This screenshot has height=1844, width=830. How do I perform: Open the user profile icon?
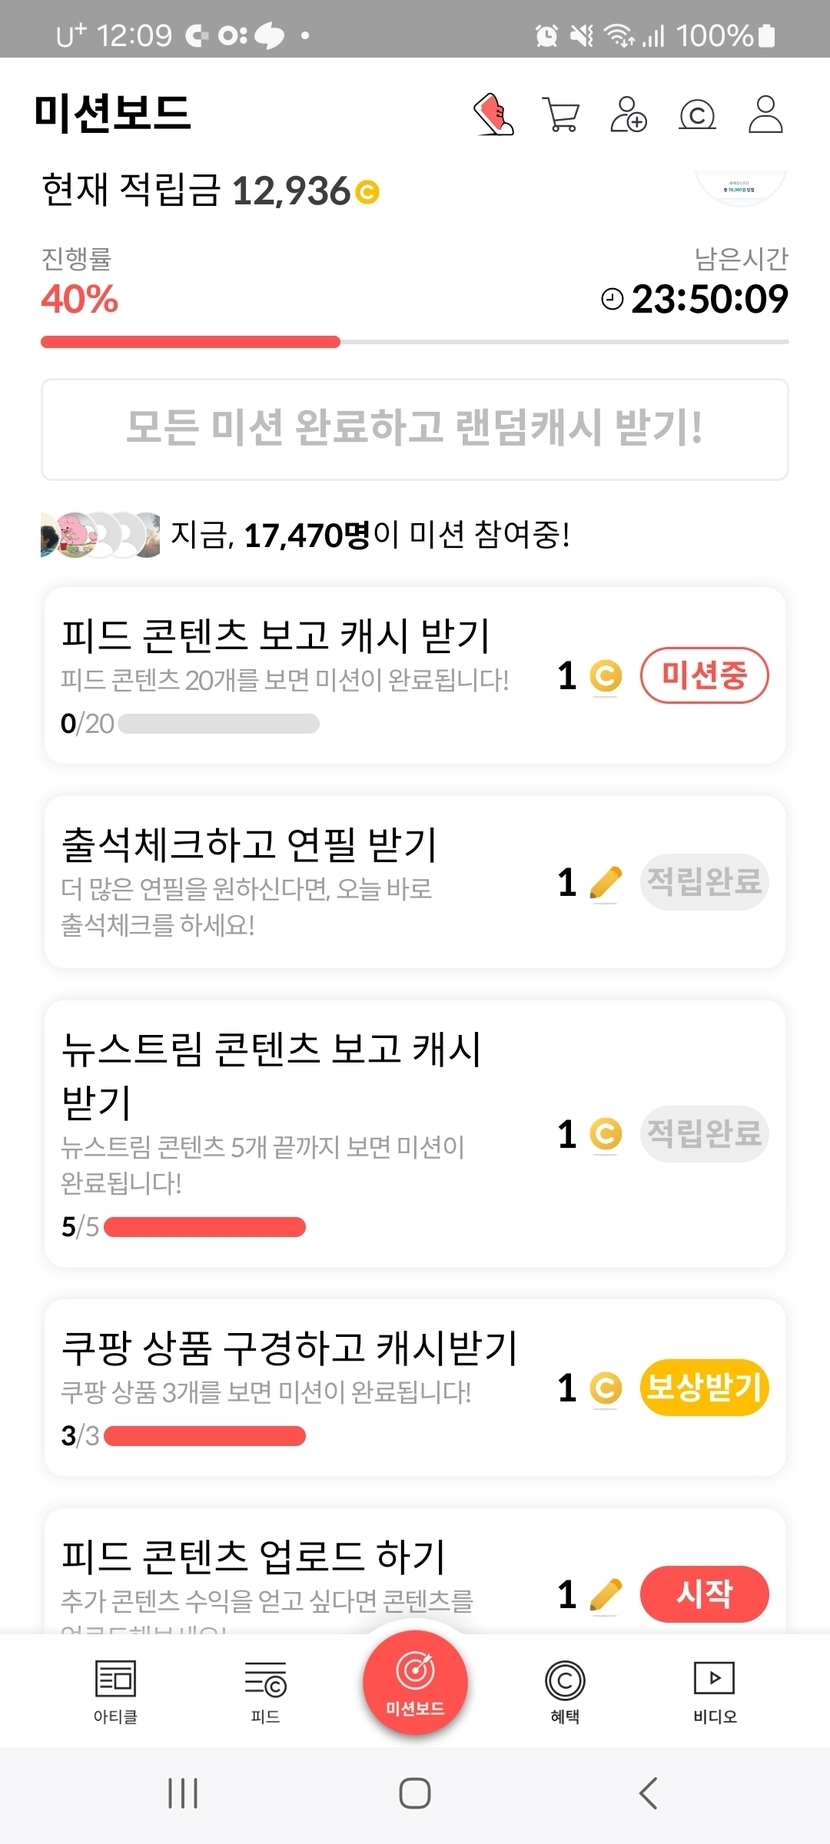pos(766,115)
